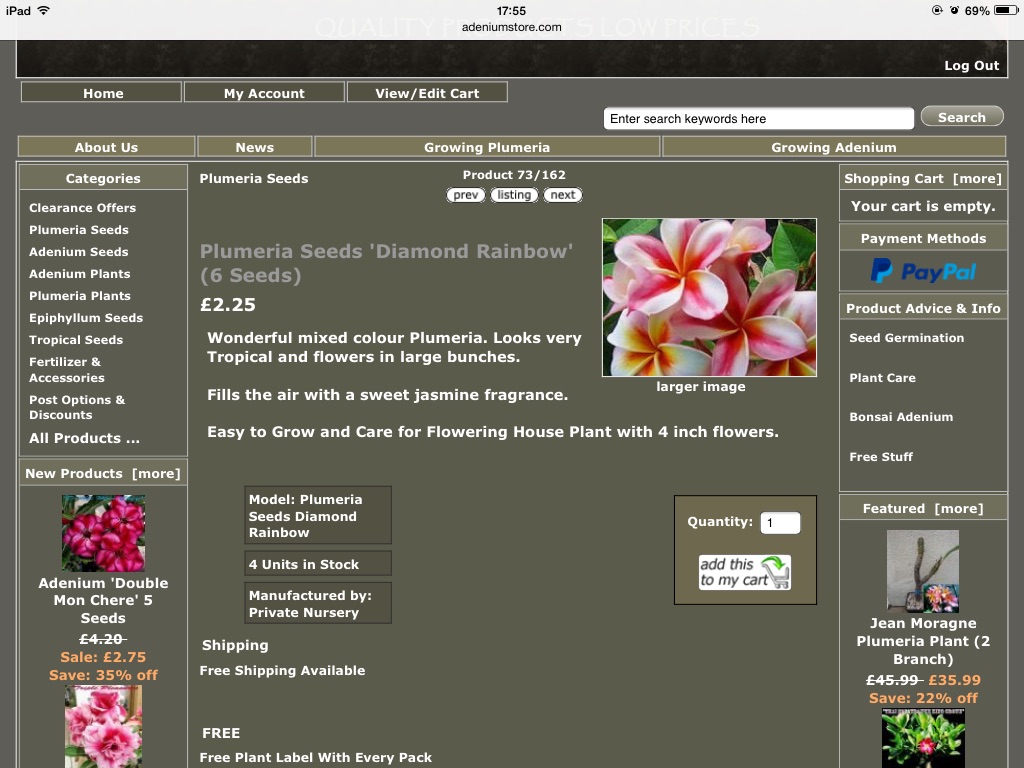This screenshot has width=1024, height=768.
Task: Open Growing Plumeria page
Action: 487,147
